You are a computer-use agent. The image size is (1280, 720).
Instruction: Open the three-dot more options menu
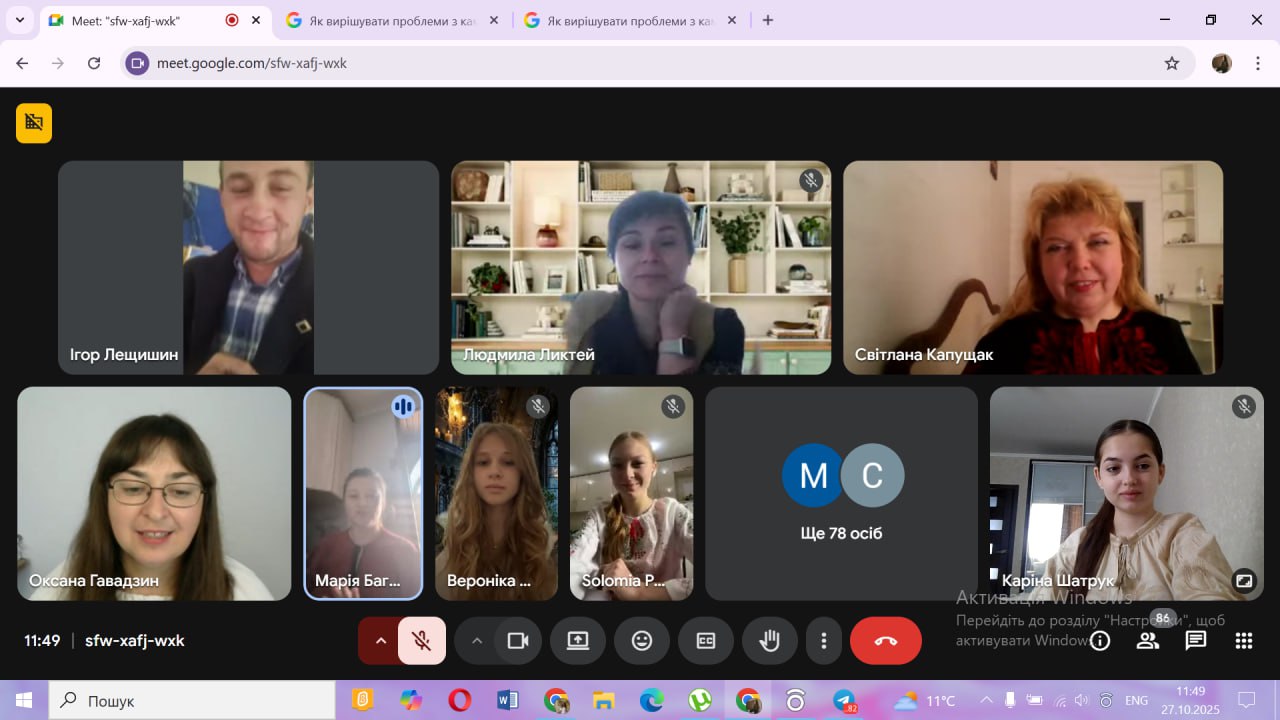pyautogui.click(x=824, y=641)
